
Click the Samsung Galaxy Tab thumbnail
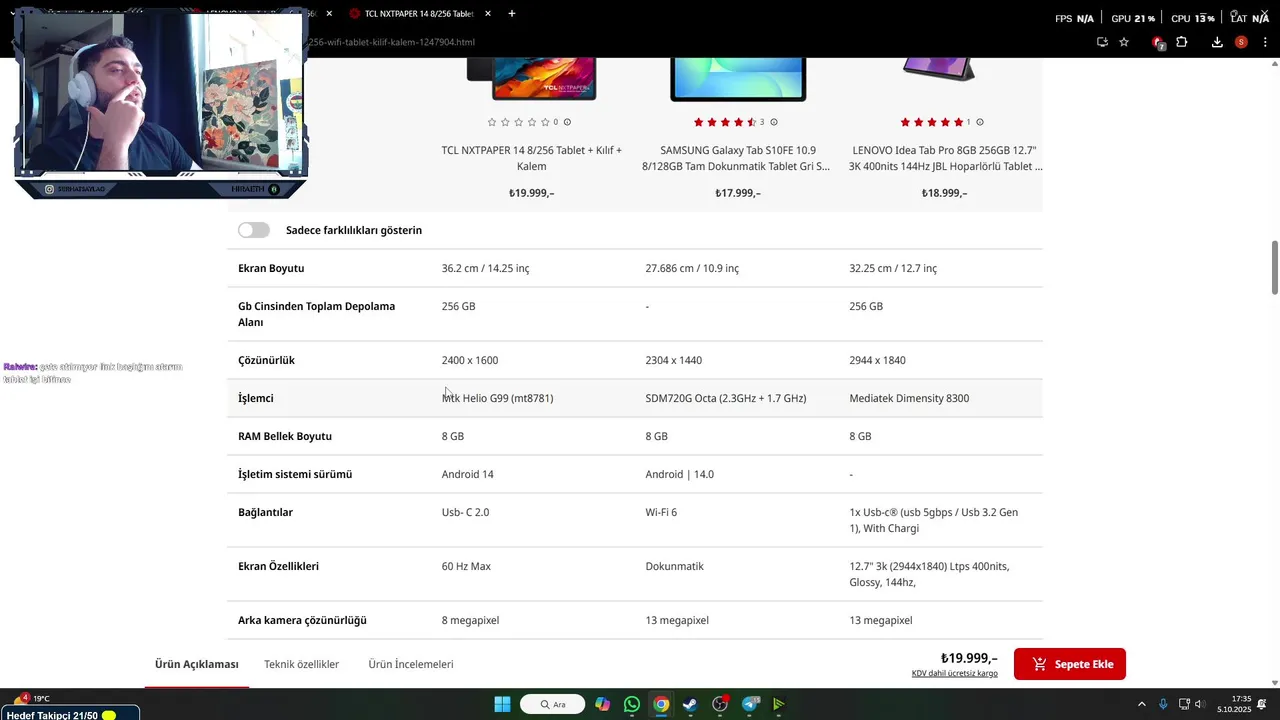tap(738, 79)
